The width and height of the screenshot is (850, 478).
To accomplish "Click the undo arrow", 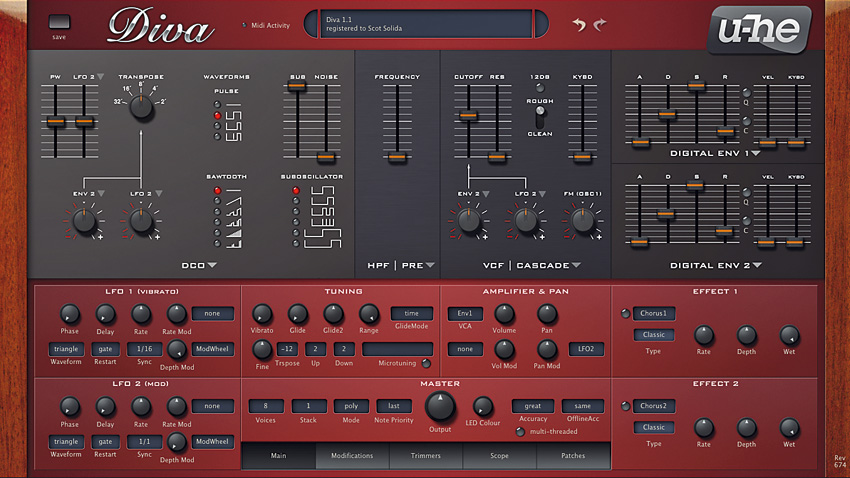I will click(x=579, y=24).
